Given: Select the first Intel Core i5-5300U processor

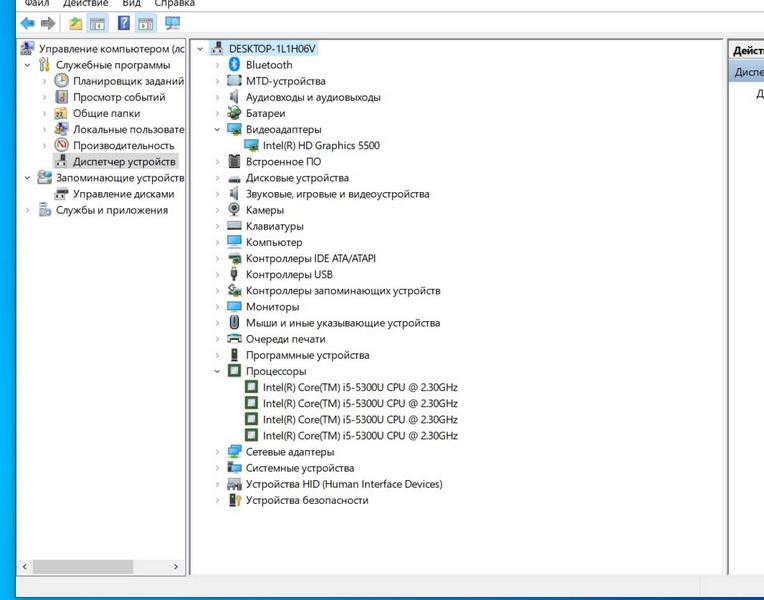Looking at the screenshot, I should (x=359, y=387).
